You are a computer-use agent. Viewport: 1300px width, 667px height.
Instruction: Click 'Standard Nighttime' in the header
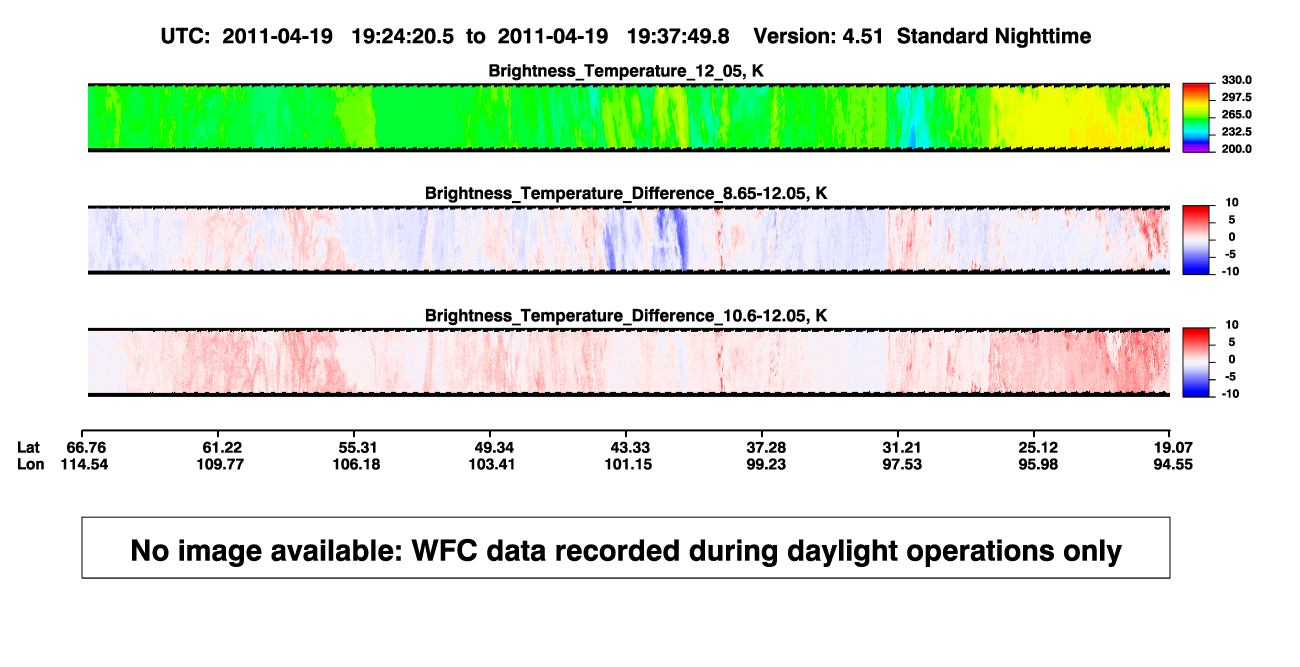click(x=994, y=37)
